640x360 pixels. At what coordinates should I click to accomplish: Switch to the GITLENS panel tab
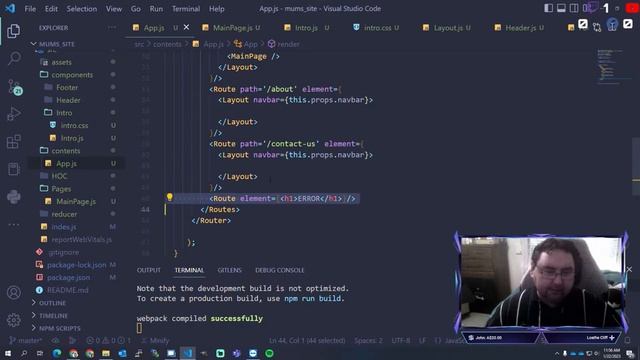[x=229, y=270]
